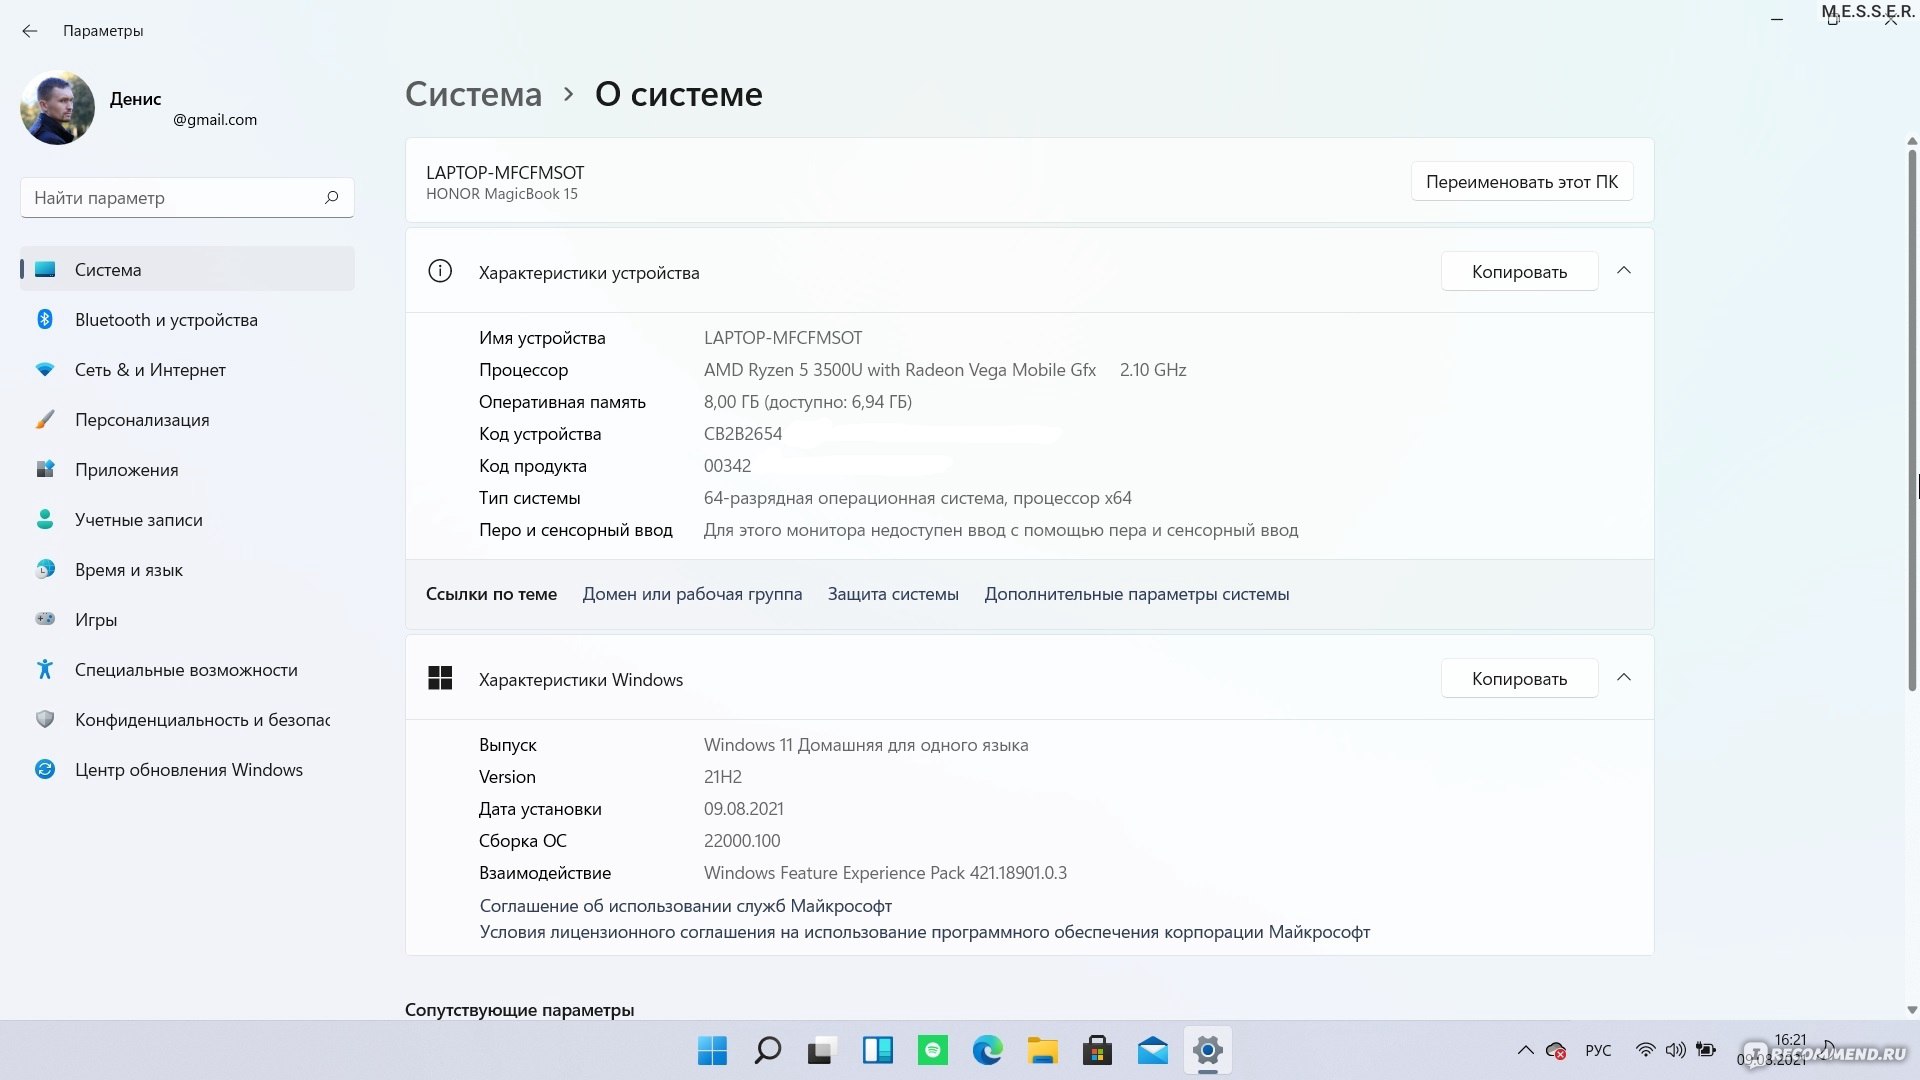Viewport: 1920px width, 1080px height.
Task: Launch Microsoft Edge from the taskbar
Action: [x=987, y=1050]
